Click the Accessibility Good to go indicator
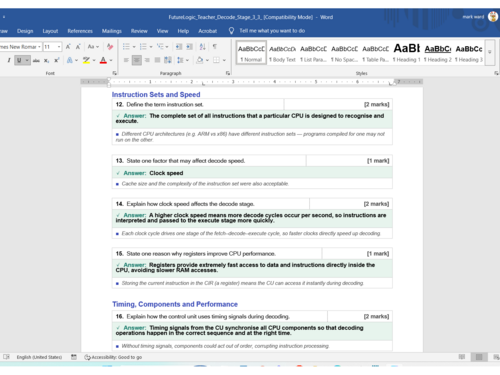Viewport: 500px width, 375px height. [x=113, y=357]
